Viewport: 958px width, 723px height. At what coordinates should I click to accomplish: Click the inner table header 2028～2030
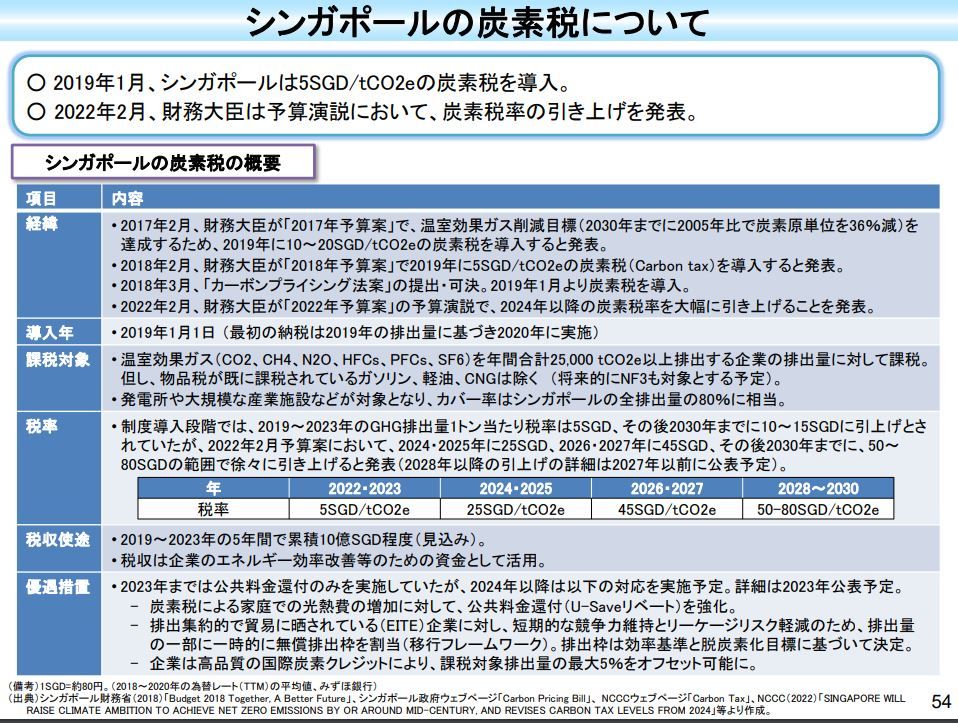(818, 488)
